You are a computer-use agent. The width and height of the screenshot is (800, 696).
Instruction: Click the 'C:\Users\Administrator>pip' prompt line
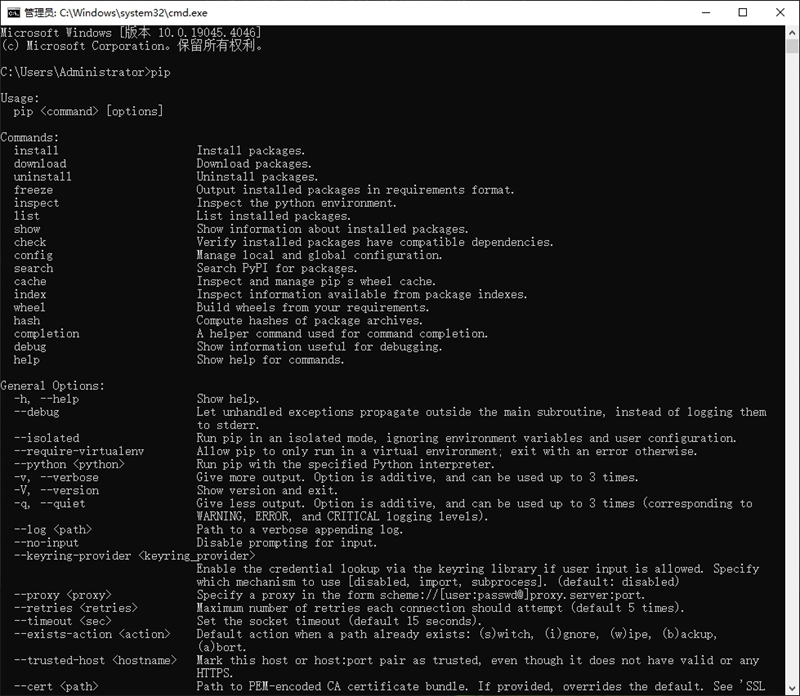85,72
